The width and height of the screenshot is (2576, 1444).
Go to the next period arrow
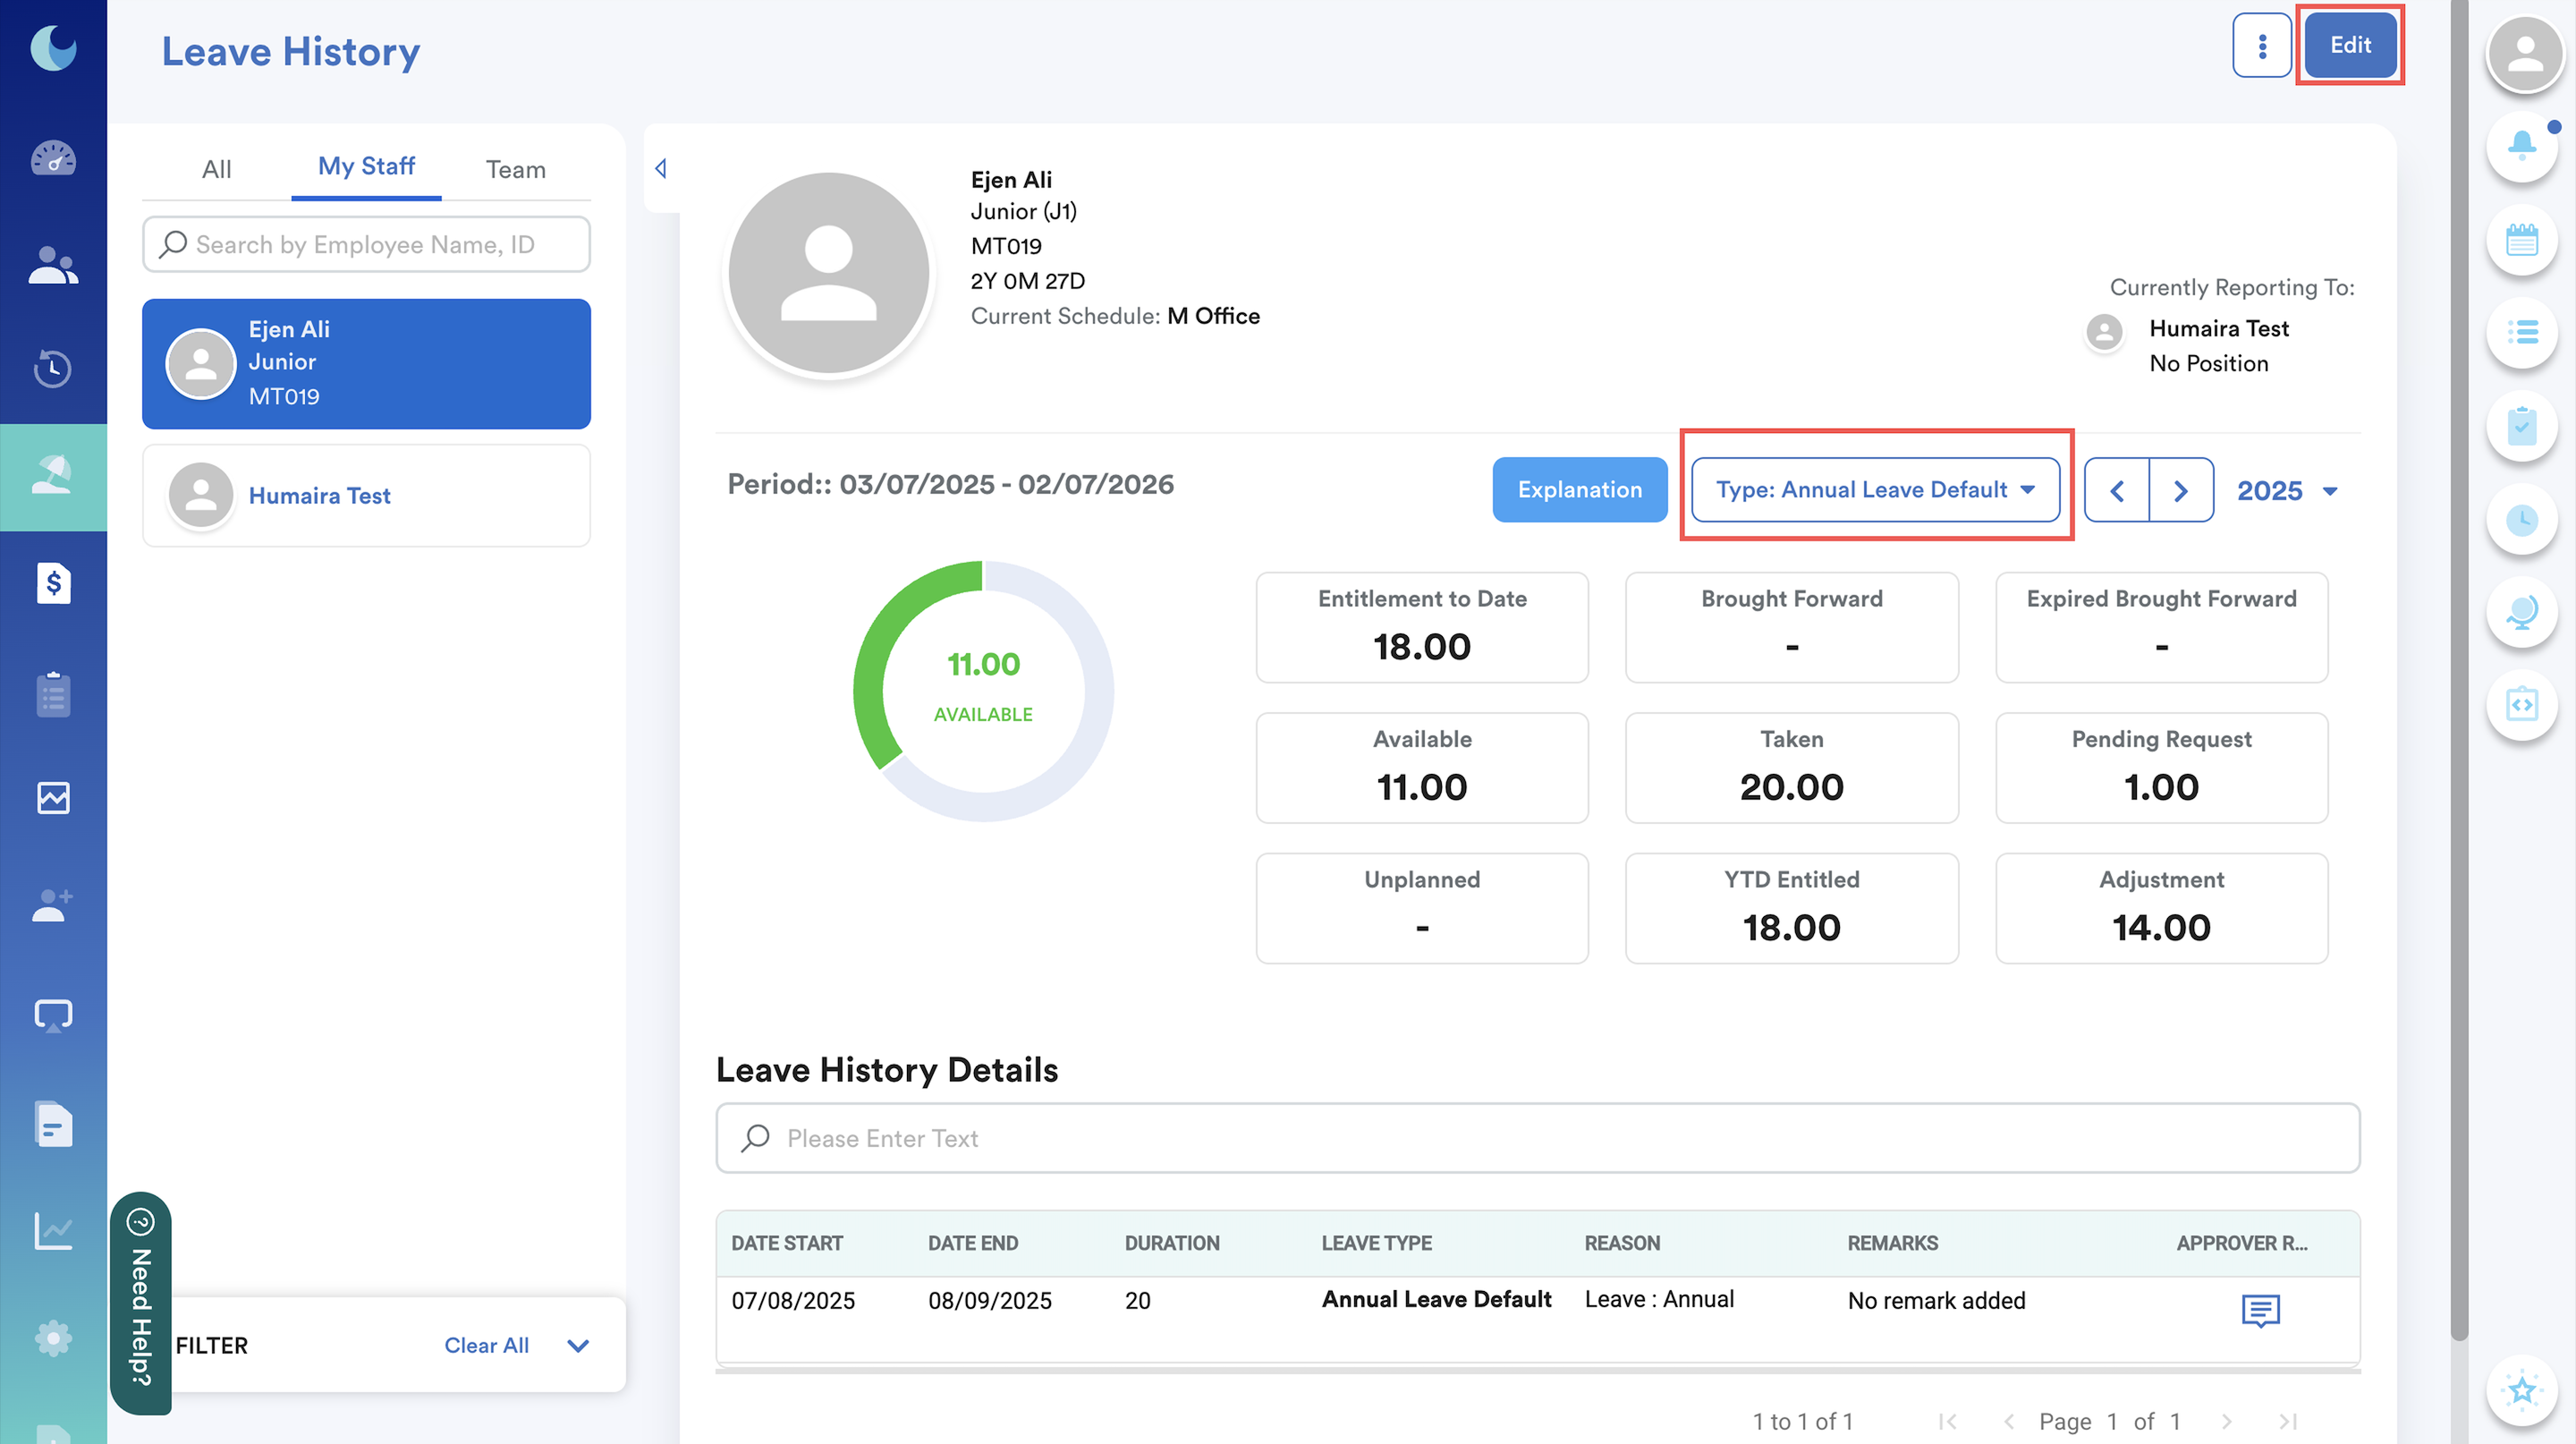tap(2180, 491)
